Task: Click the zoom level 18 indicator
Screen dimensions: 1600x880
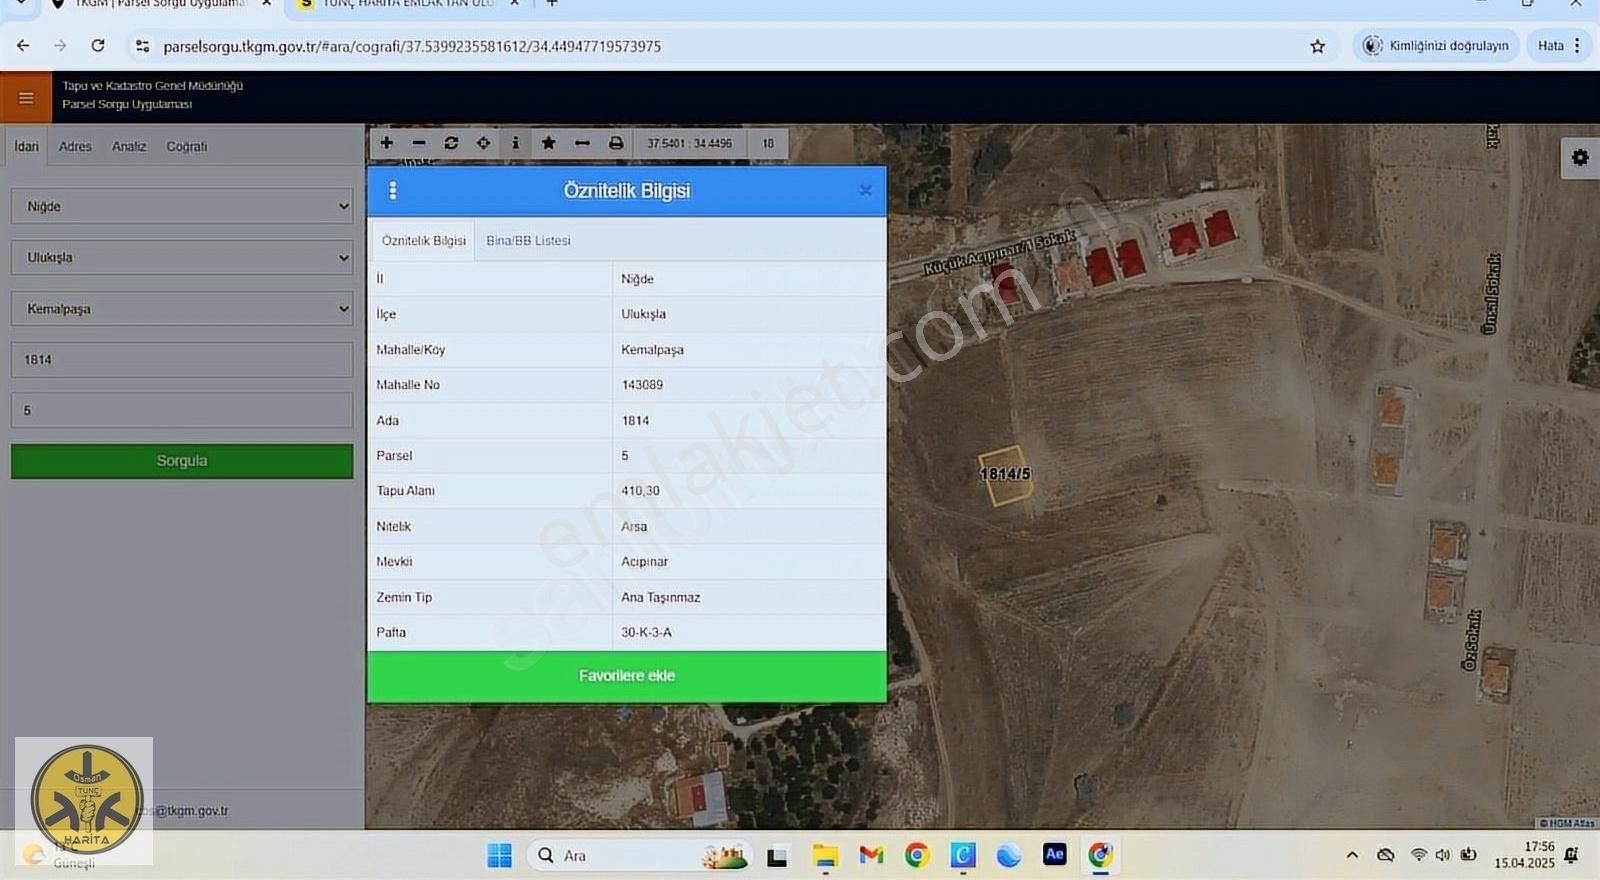Action: [768, 143]
